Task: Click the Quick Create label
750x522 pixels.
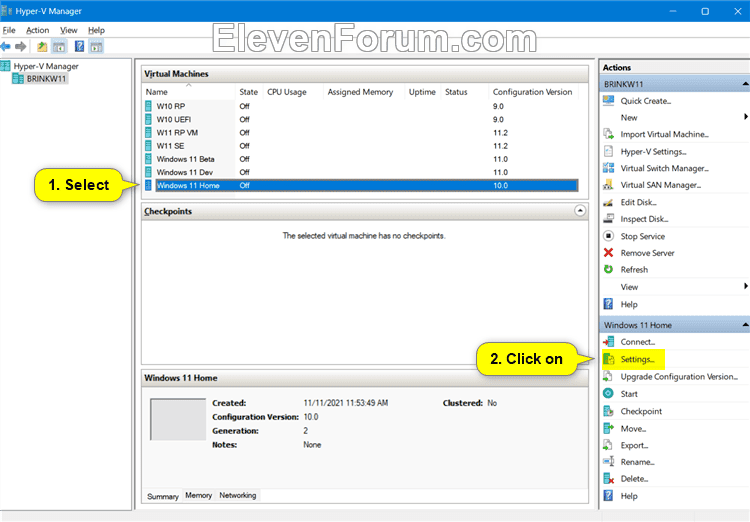Action: [646, 101]
